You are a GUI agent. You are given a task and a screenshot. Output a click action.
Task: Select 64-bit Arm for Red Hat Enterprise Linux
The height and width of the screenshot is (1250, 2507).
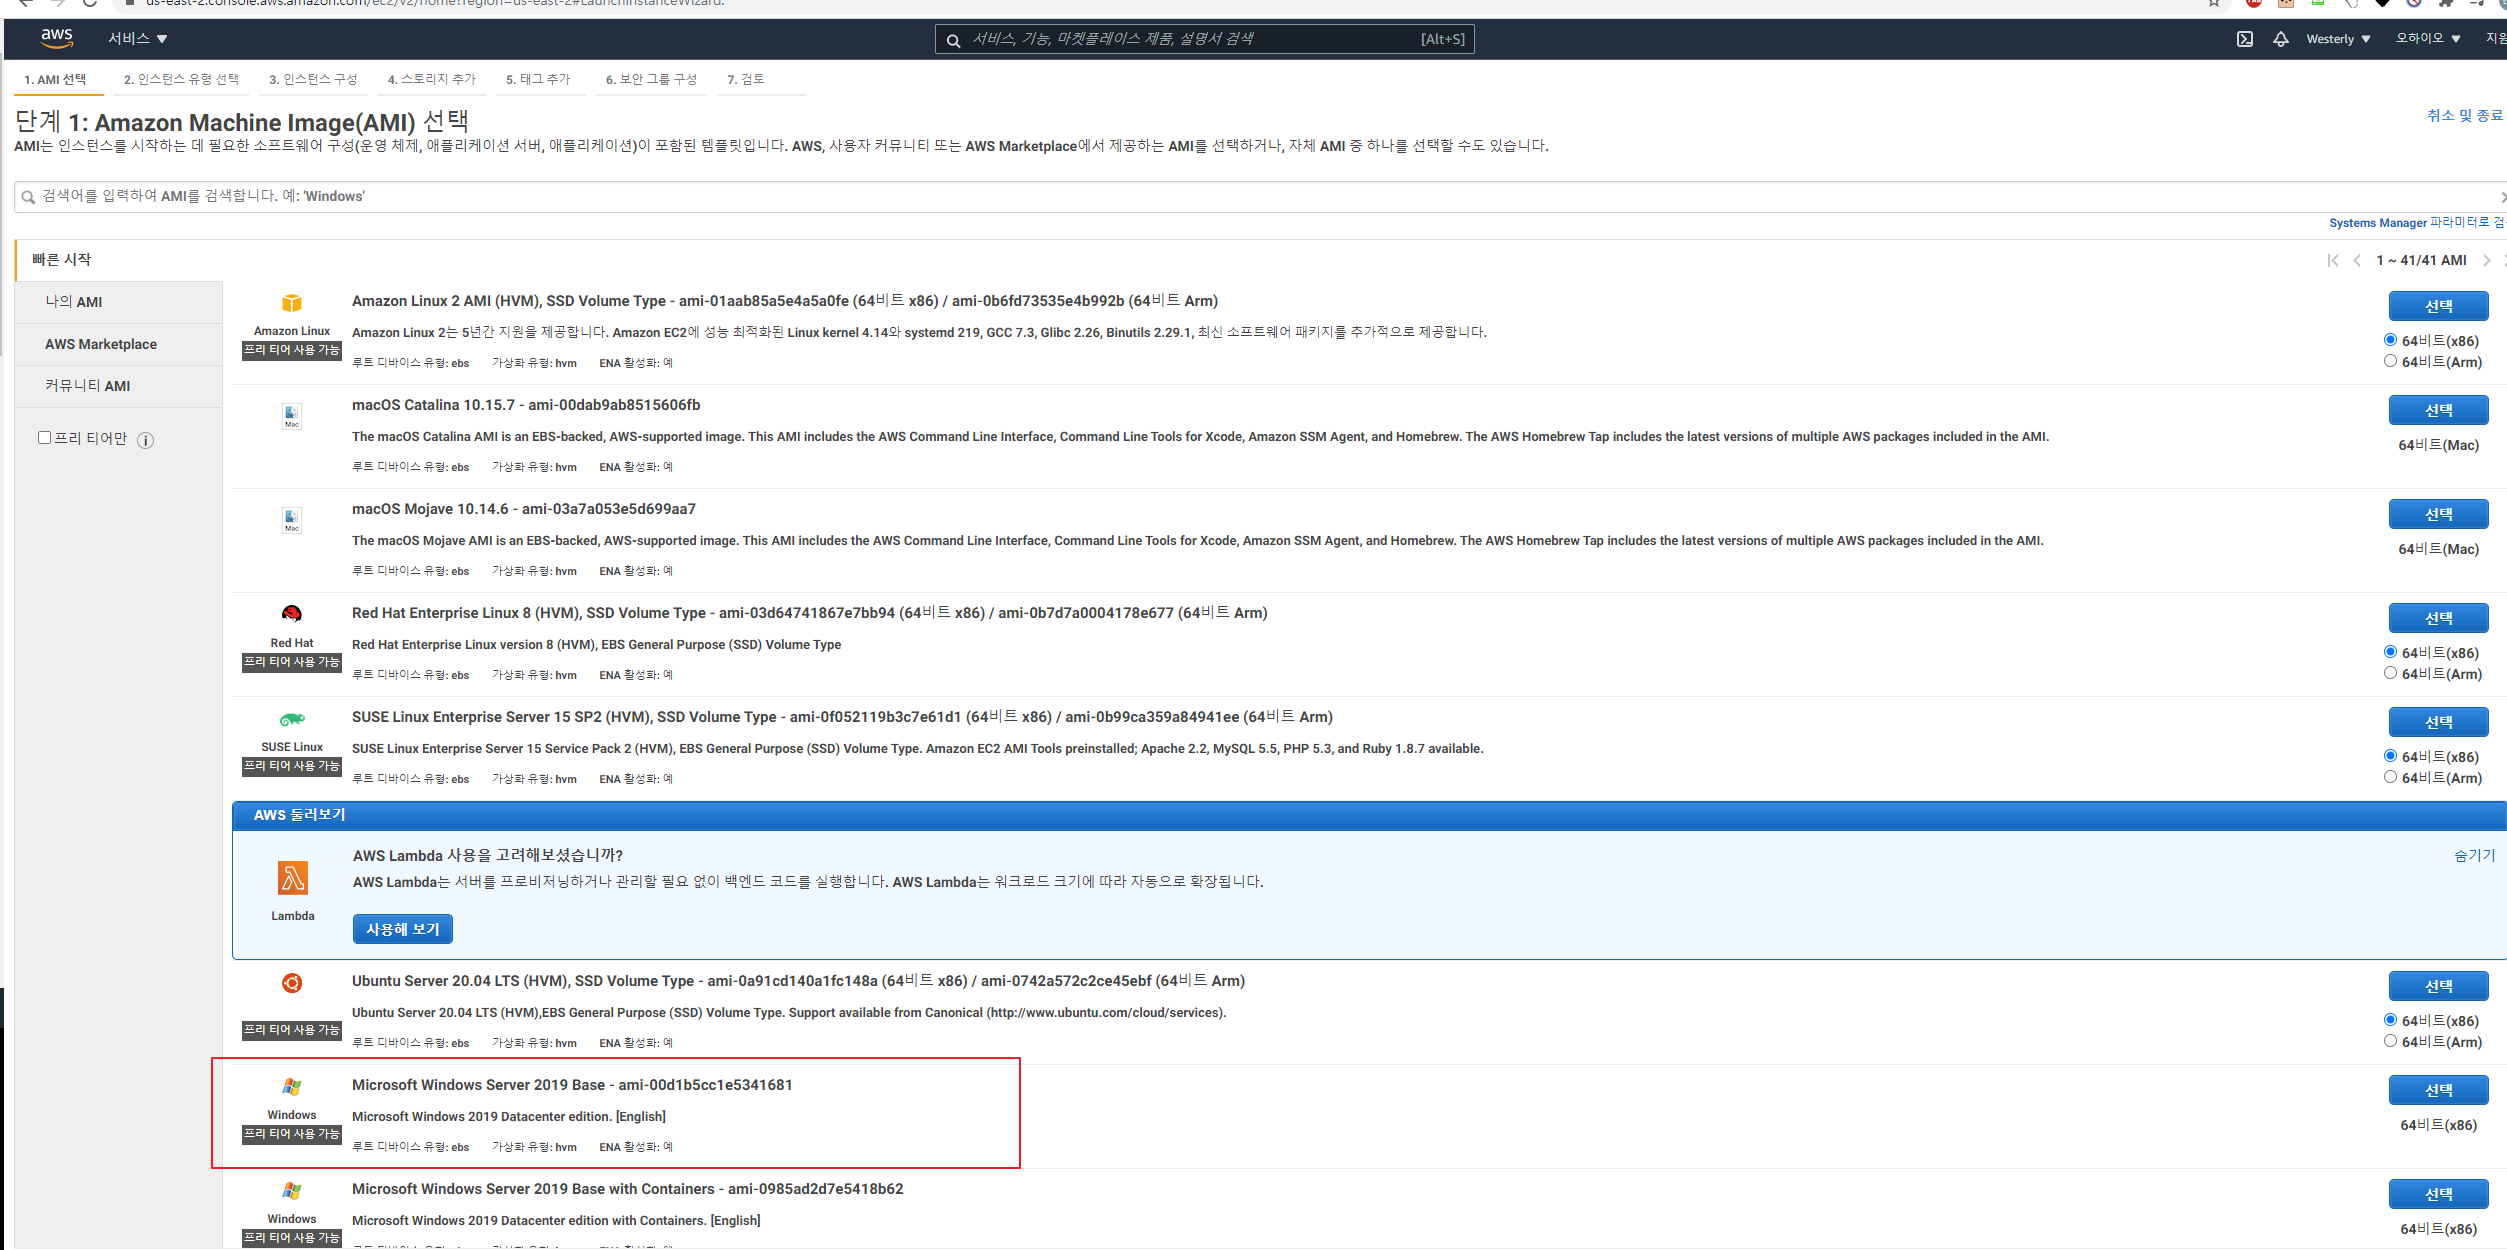click(2391, 673)
